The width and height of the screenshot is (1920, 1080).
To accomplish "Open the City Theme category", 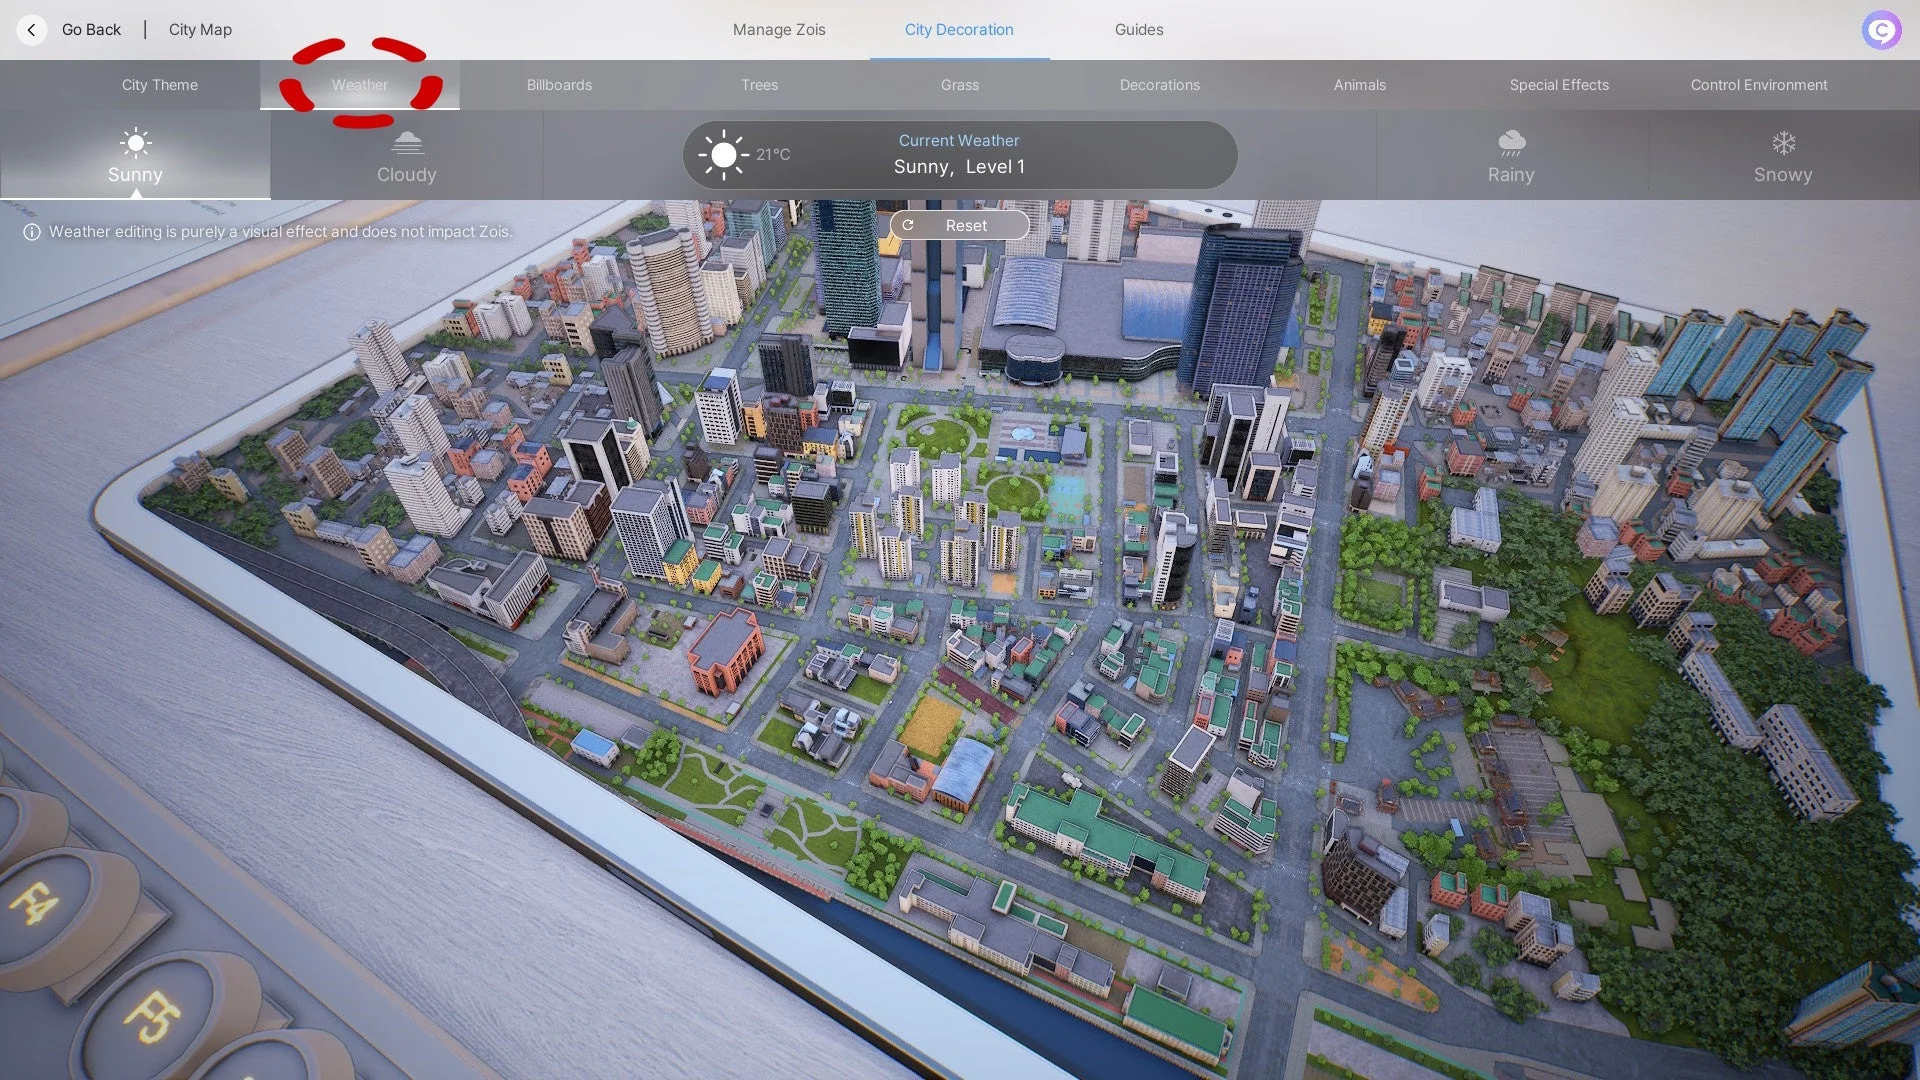I will 160,85.
